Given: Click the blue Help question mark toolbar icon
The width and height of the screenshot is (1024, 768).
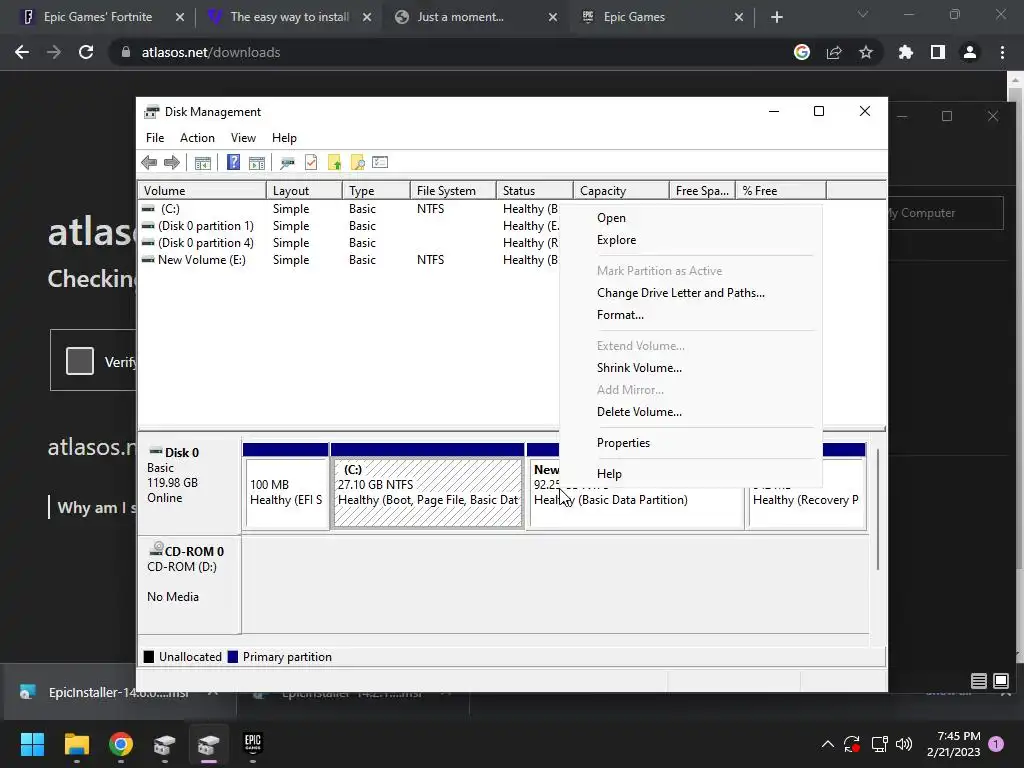Looking at the screenshot, I should pyautogui.click(x=233, y=163).
